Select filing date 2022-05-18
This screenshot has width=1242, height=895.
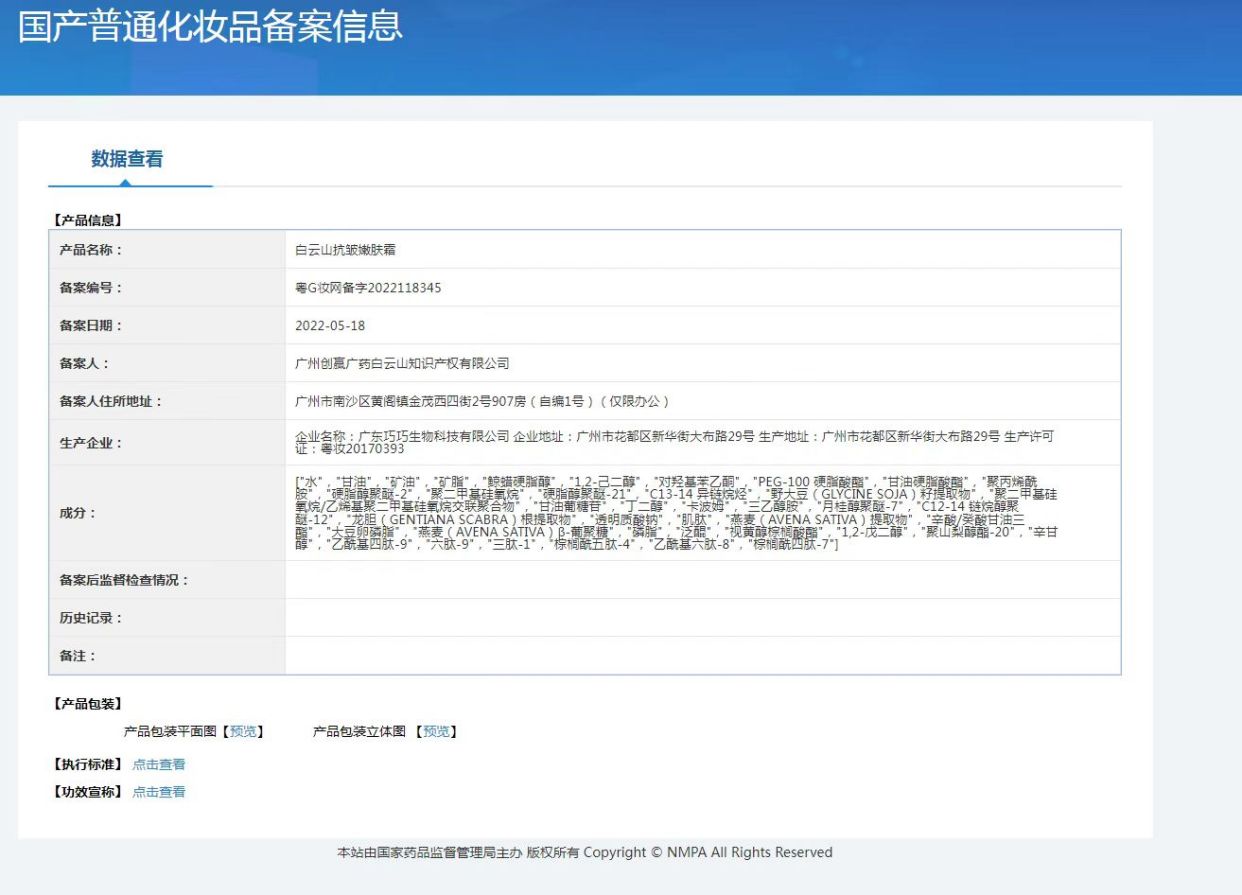click(x=330, y=326)
